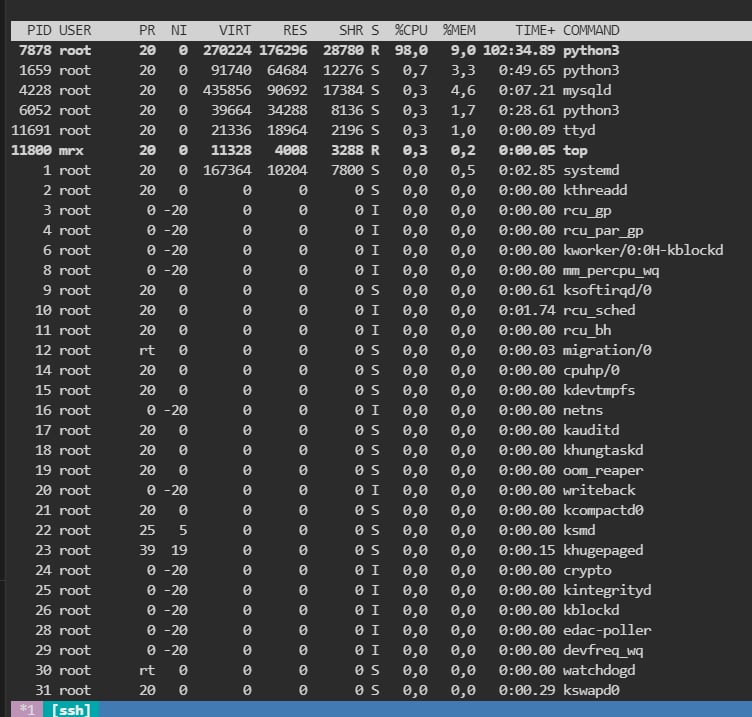Click the writeback process name
752x717 pixels.
click(599, 490)
